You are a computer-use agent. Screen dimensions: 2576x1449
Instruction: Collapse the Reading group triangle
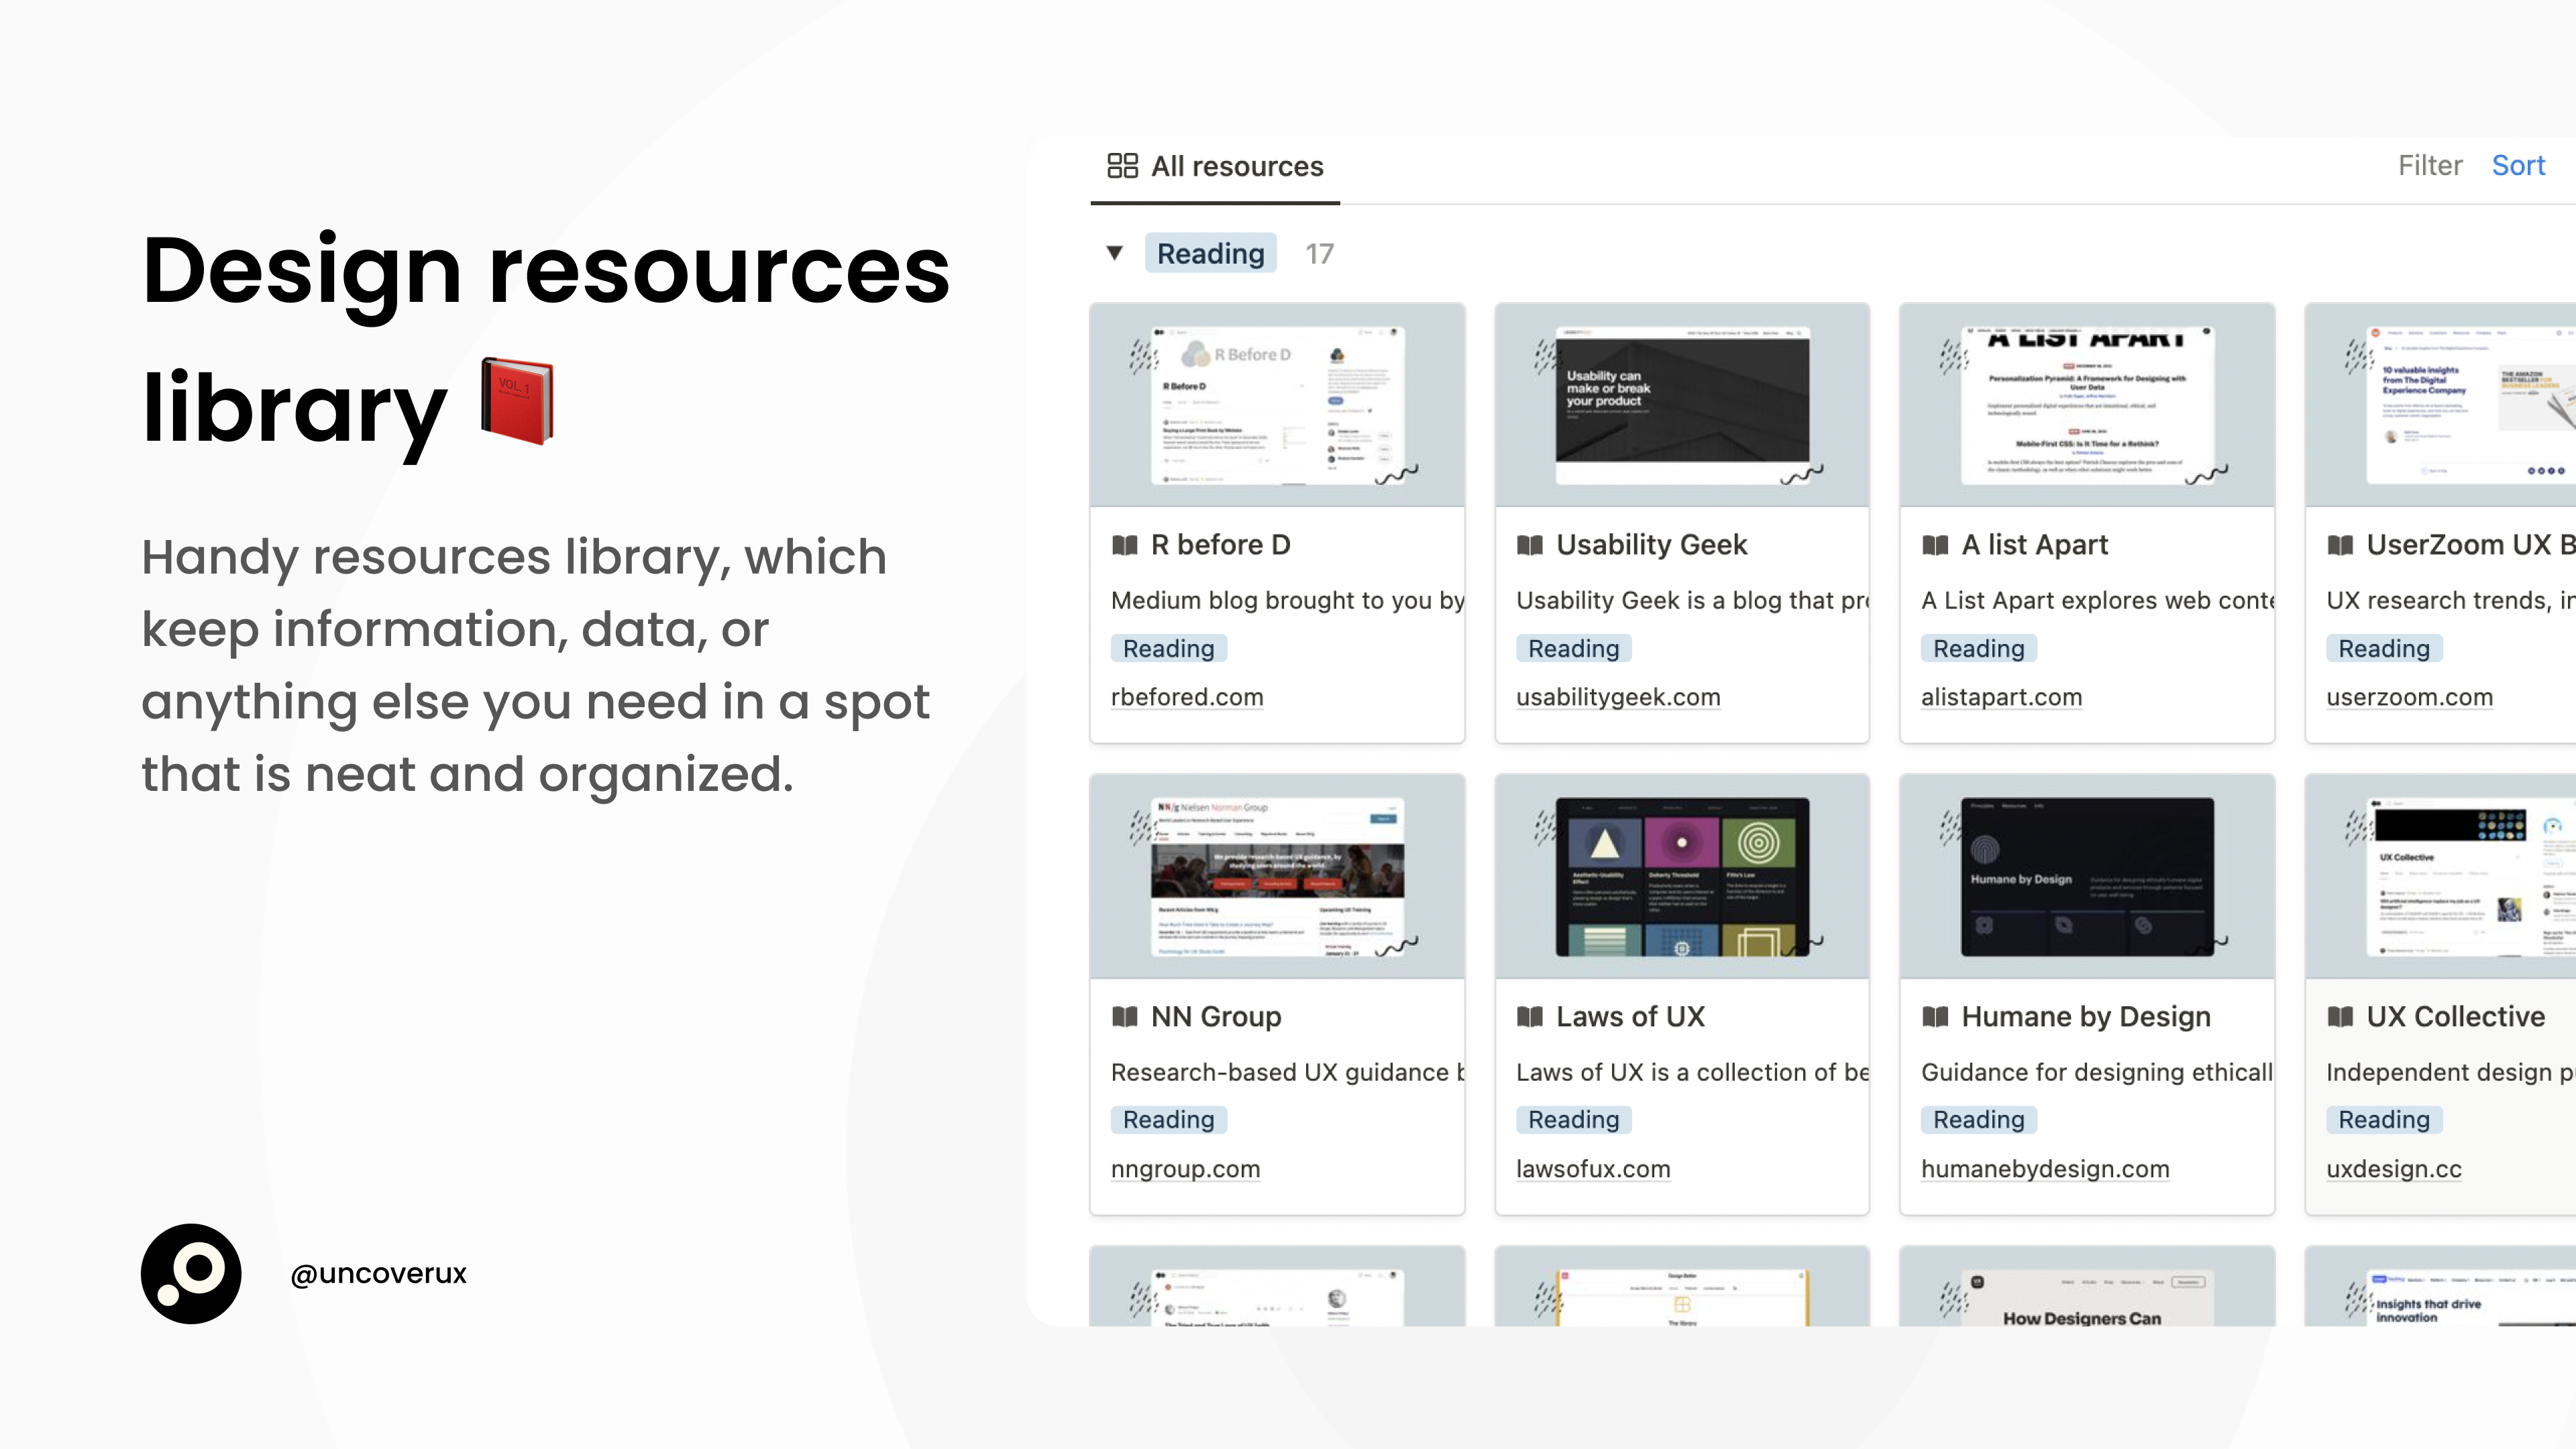coord(1114,253)
